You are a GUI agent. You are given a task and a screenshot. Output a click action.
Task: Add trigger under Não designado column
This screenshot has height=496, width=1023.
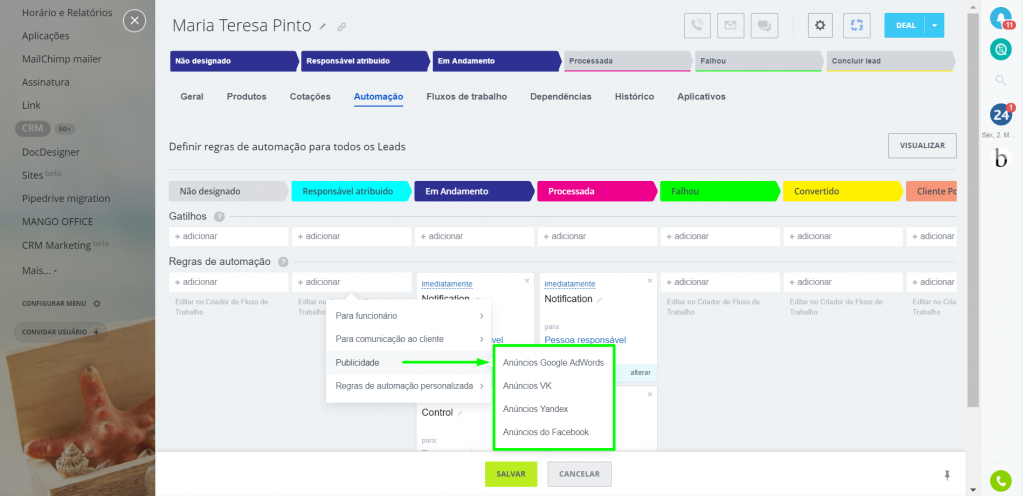(x=228, y=236)
